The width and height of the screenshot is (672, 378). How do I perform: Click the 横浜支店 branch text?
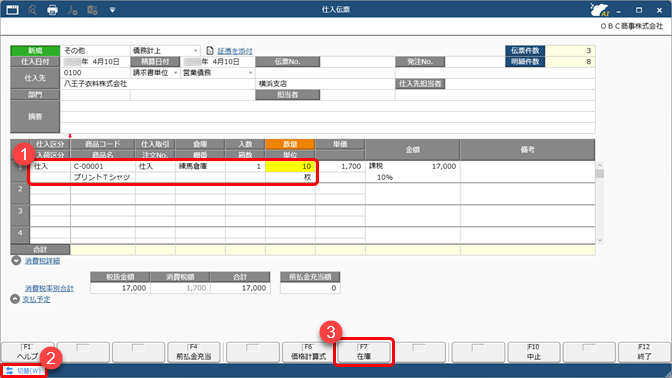tap(273, 84)
